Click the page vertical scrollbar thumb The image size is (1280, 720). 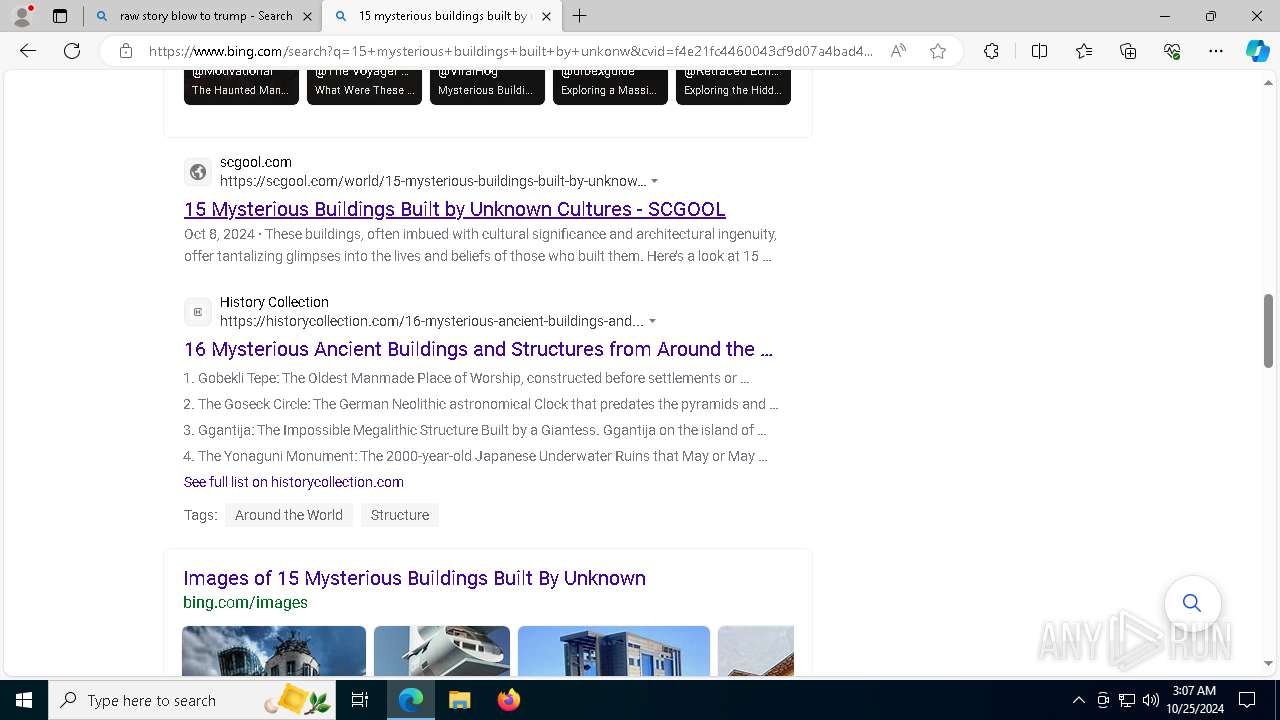[x=1268, y=330]
